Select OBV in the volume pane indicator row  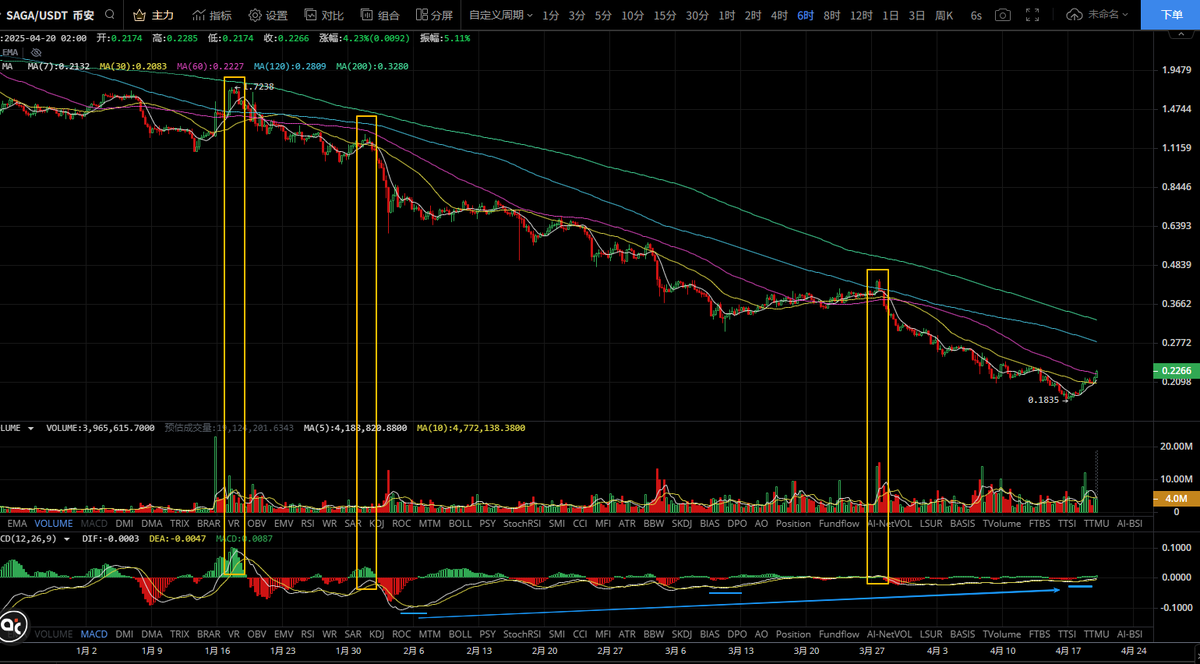pos(257,523)
